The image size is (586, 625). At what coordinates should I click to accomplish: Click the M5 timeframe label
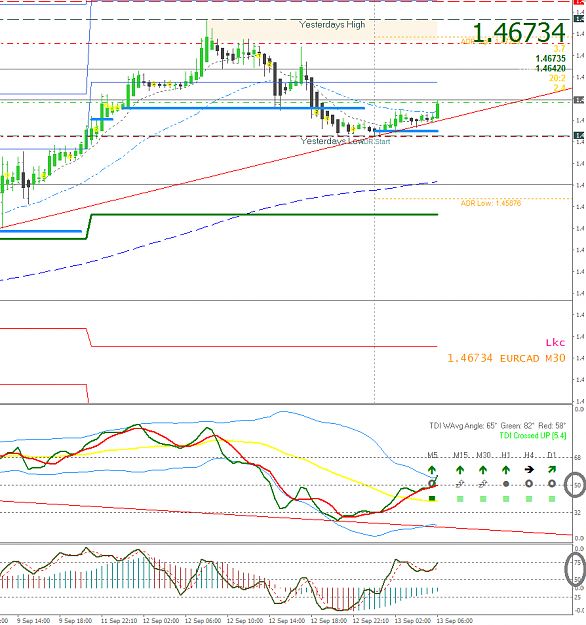tap(433, 455)
